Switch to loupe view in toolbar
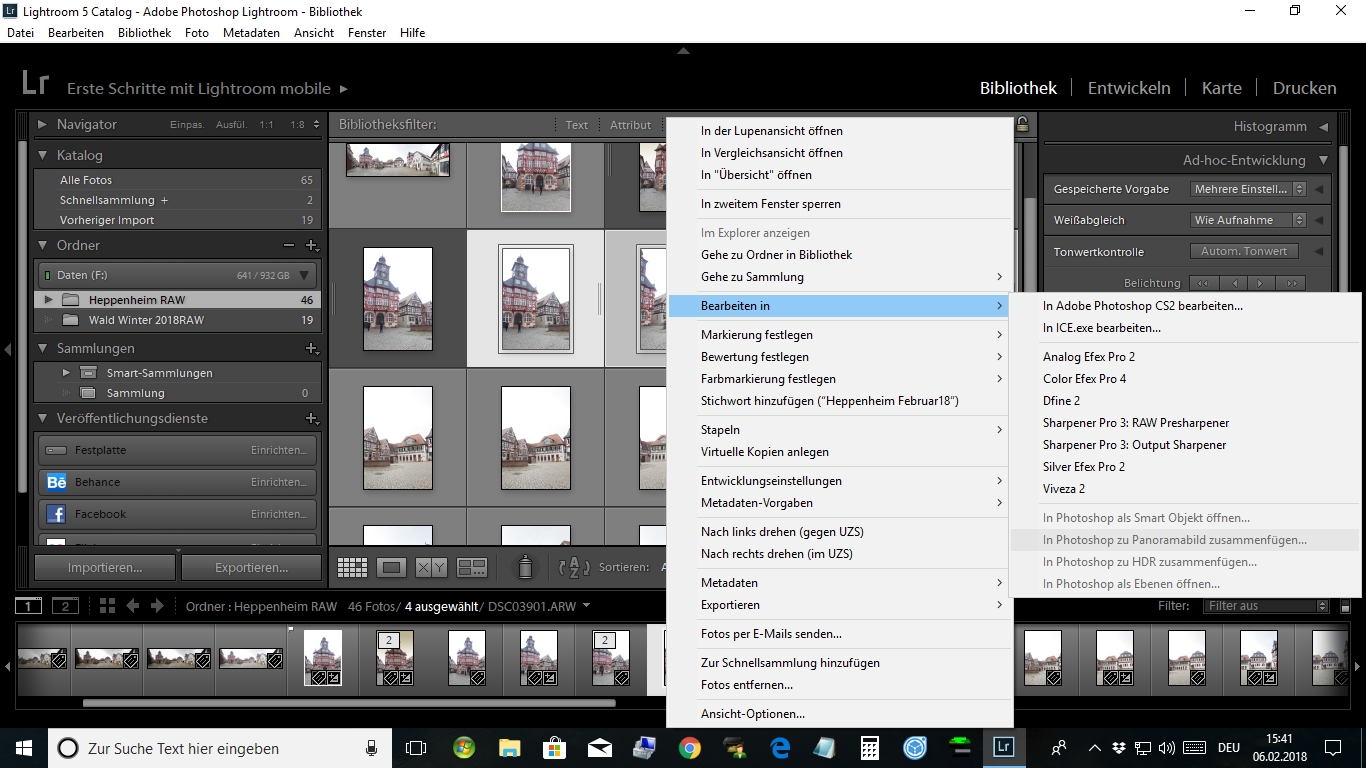Image resolution: width=1366 pixels, height=768 pixels. click(x=391, y=567)
